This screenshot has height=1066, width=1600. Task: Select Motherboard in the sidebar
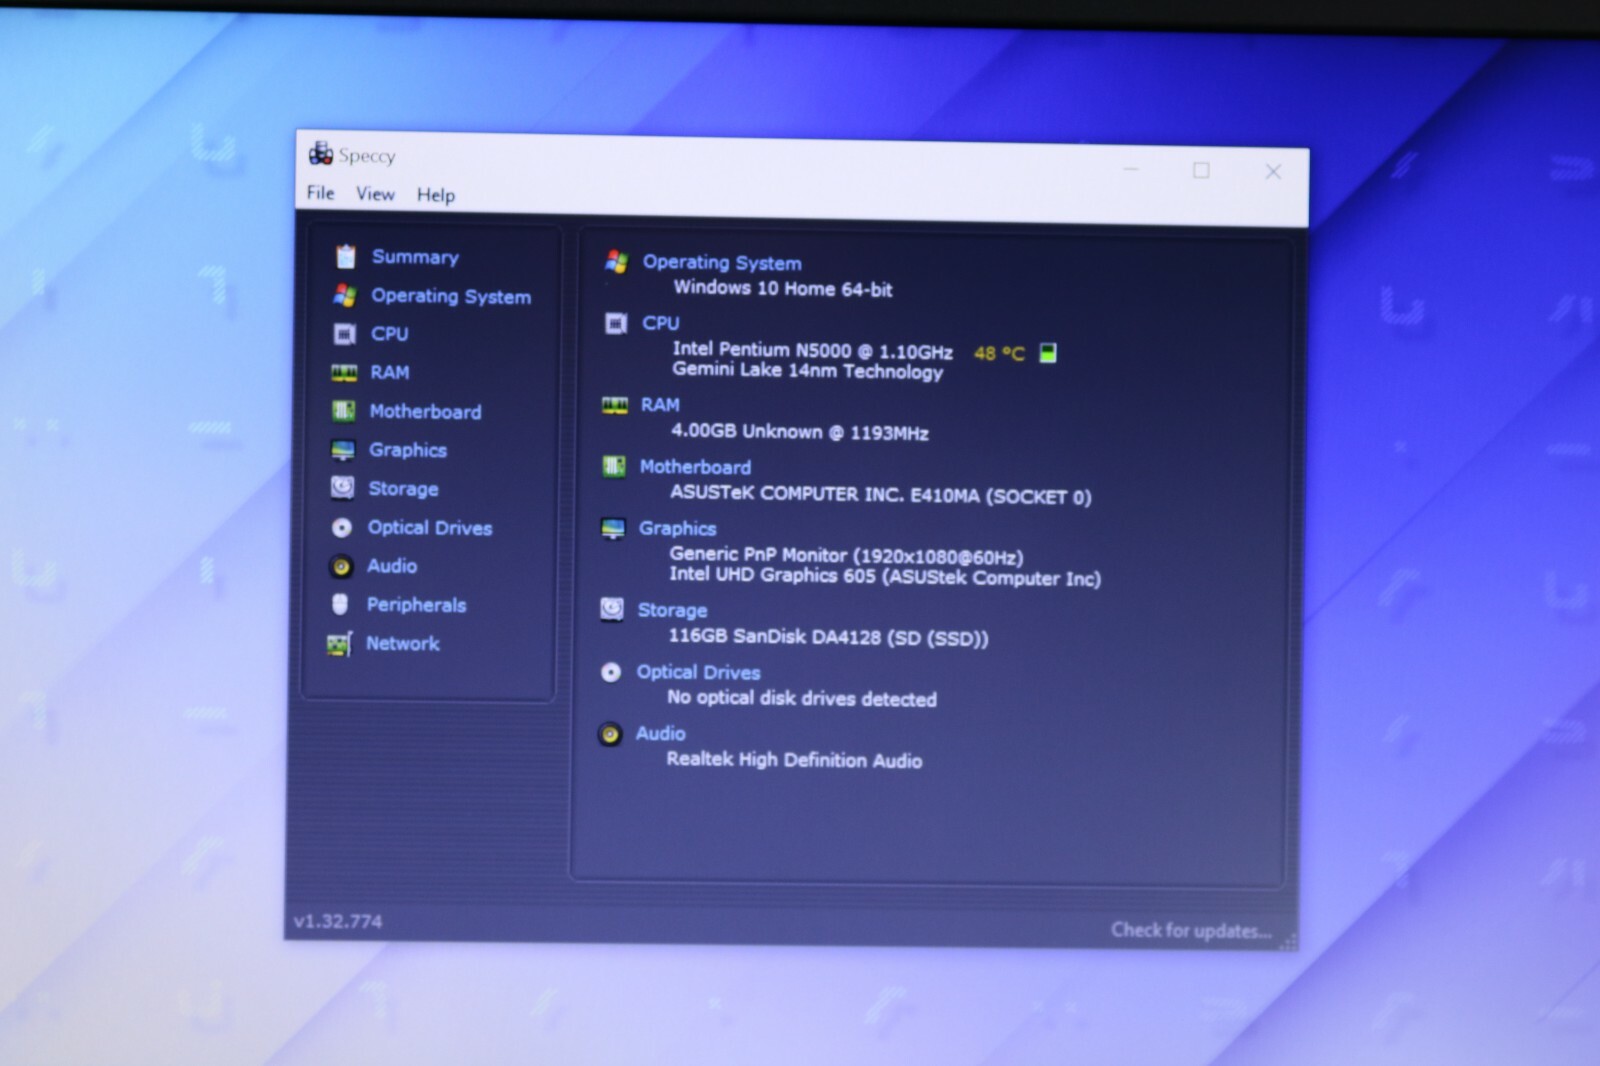(x=425, y=412)
